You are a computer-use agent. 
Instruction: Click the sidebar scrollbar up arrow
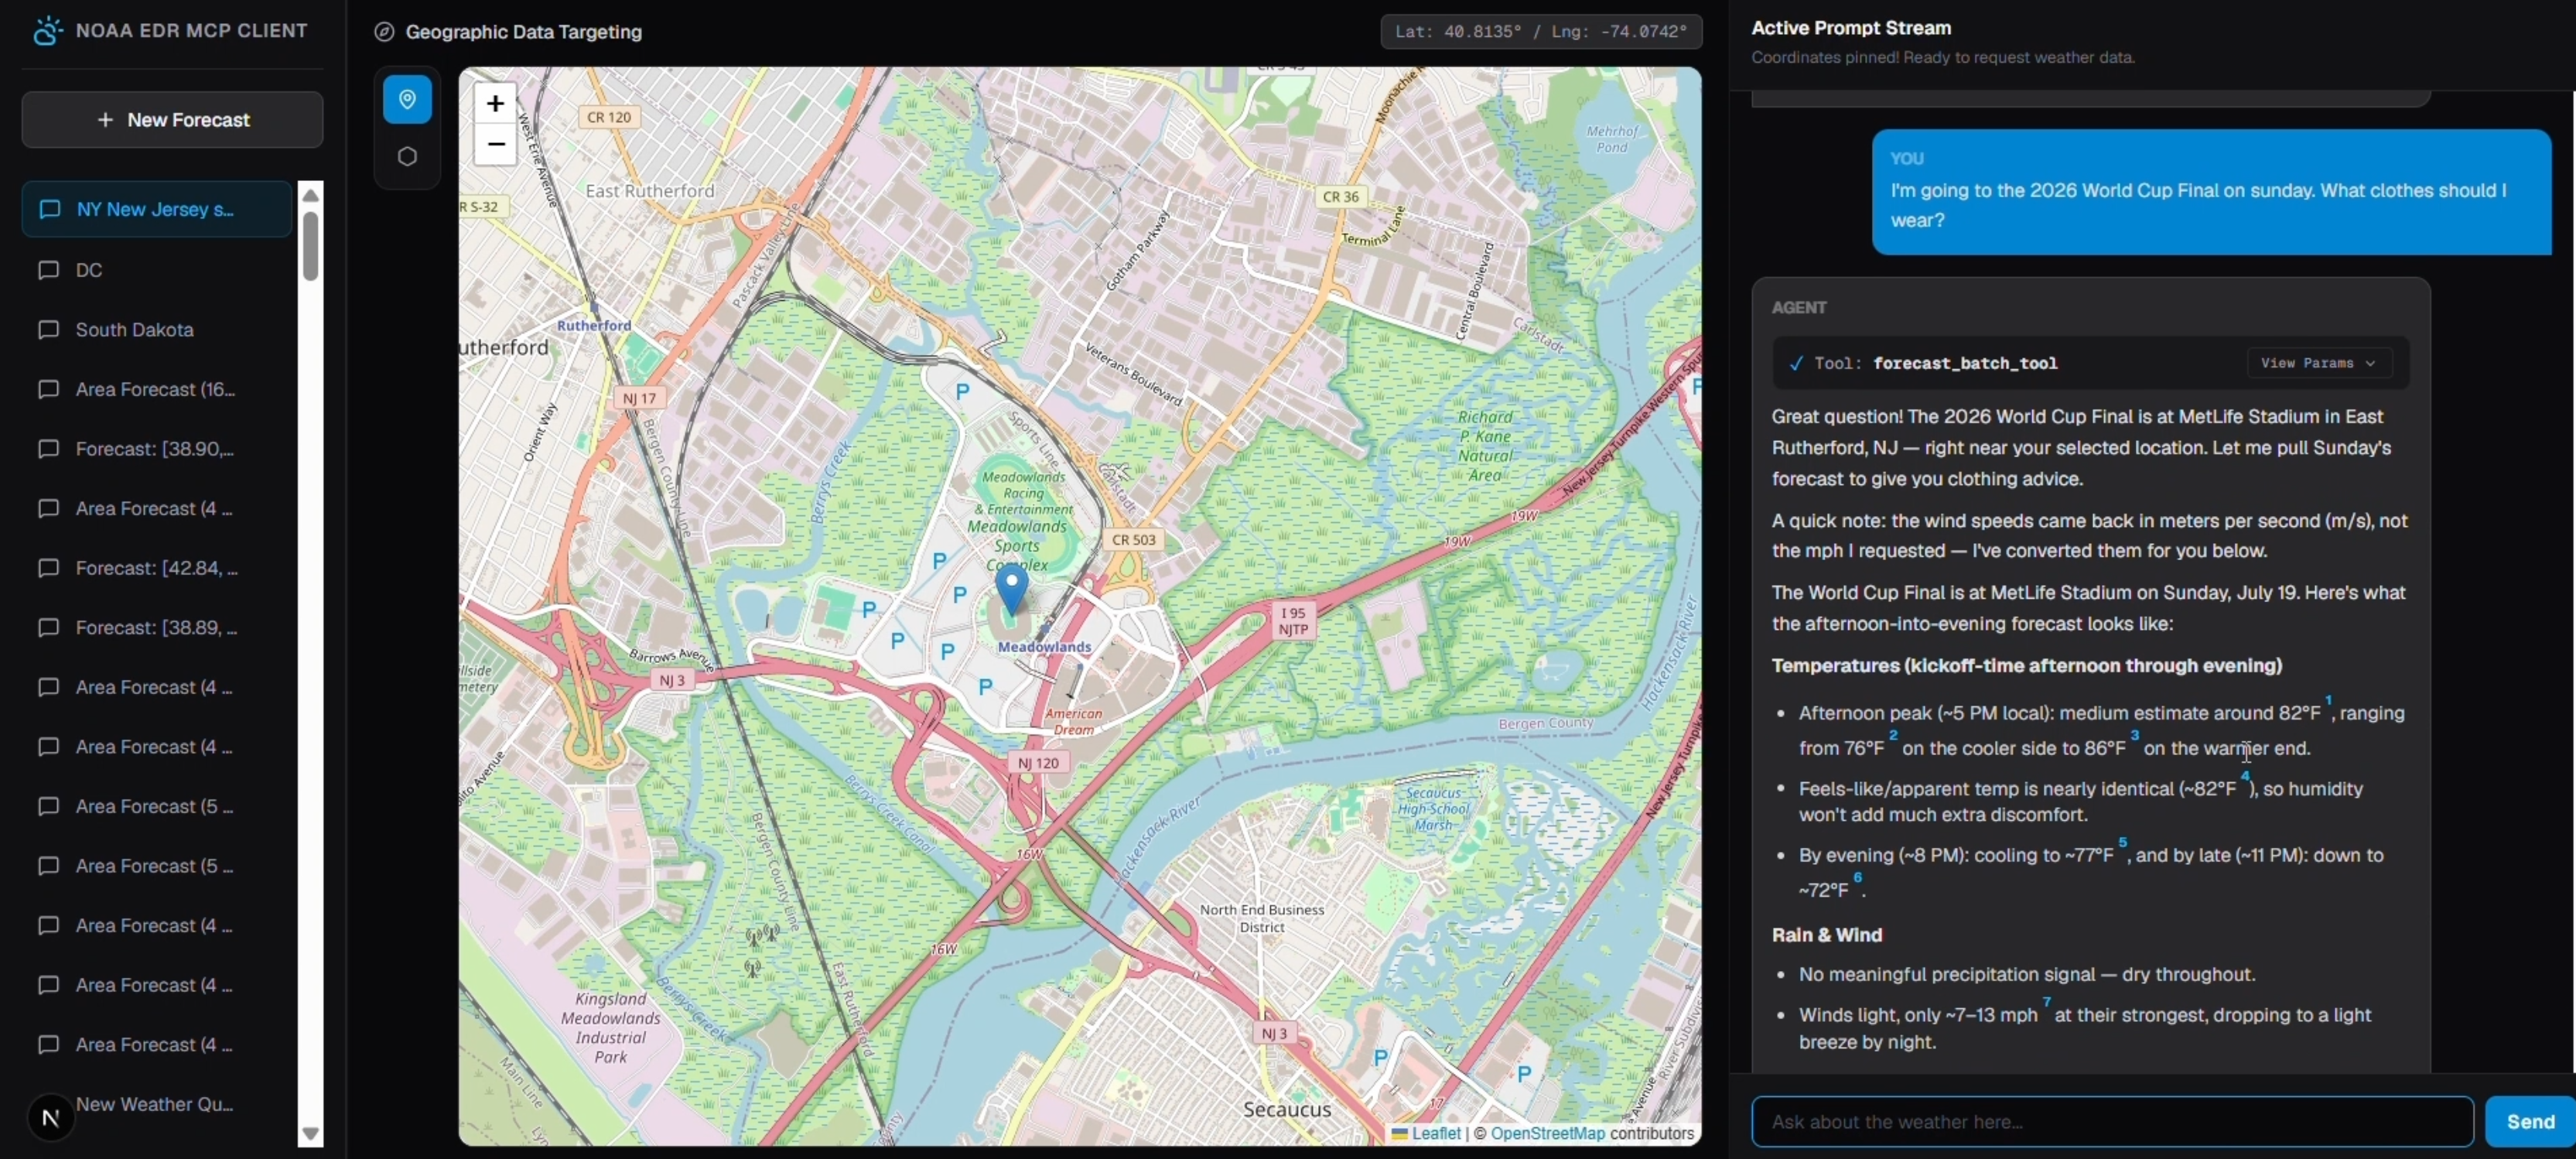coord(310,194)
